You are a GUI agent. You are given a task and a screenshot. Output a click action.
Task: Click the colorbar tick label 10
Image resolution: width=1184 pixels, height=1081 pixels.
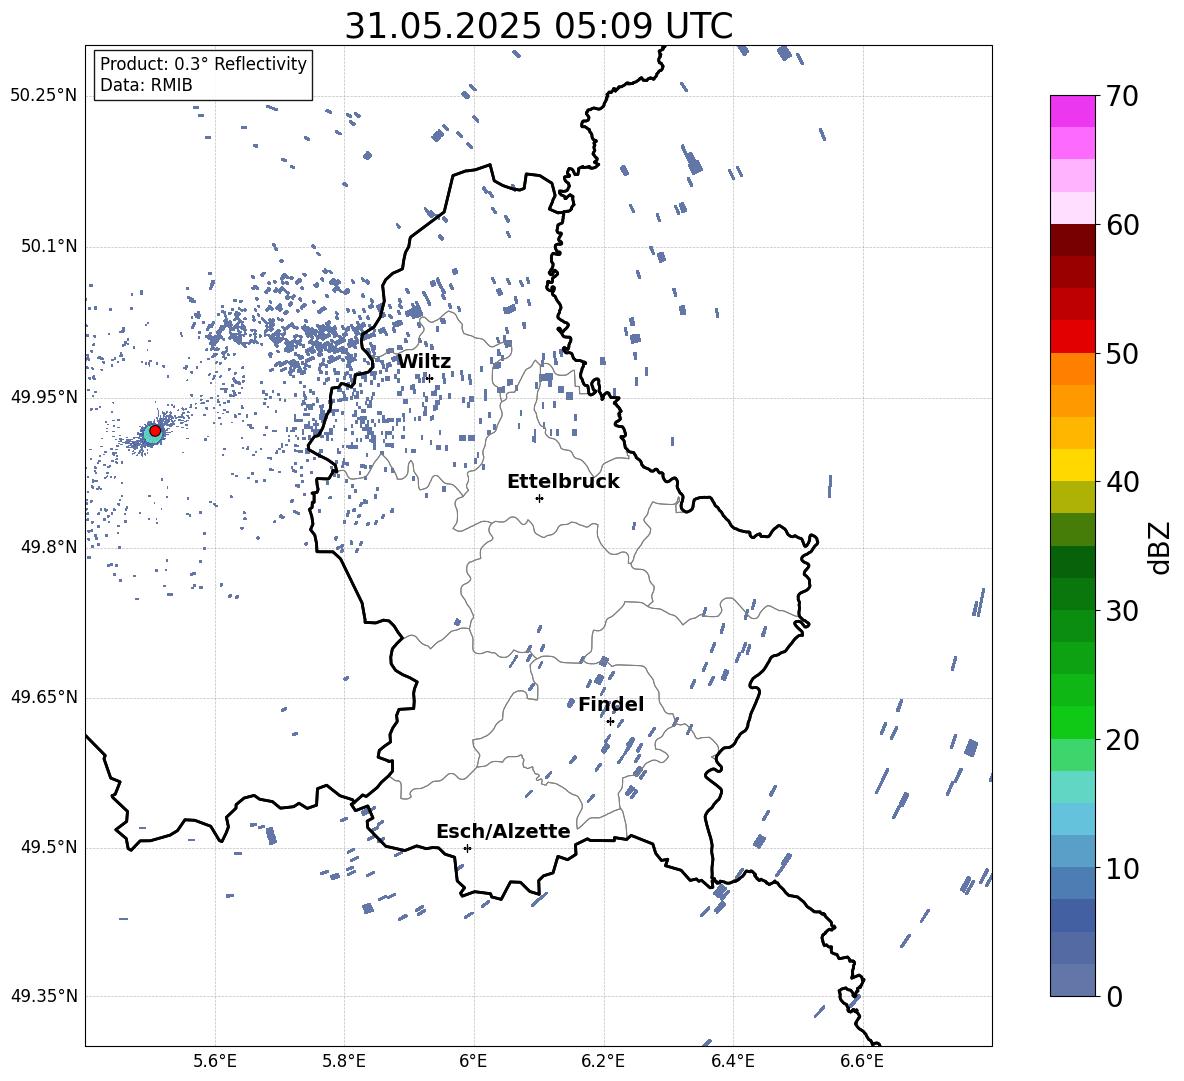tap(1122, 868)
